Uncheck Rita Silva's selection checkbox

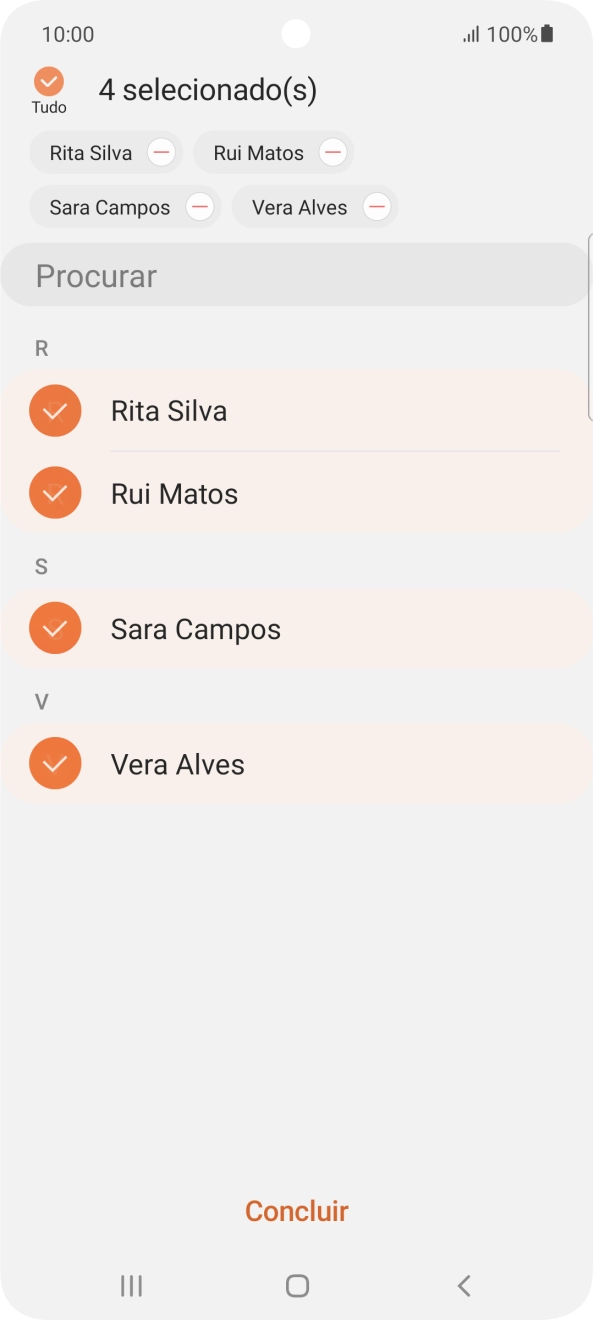(x=55, y=410)
